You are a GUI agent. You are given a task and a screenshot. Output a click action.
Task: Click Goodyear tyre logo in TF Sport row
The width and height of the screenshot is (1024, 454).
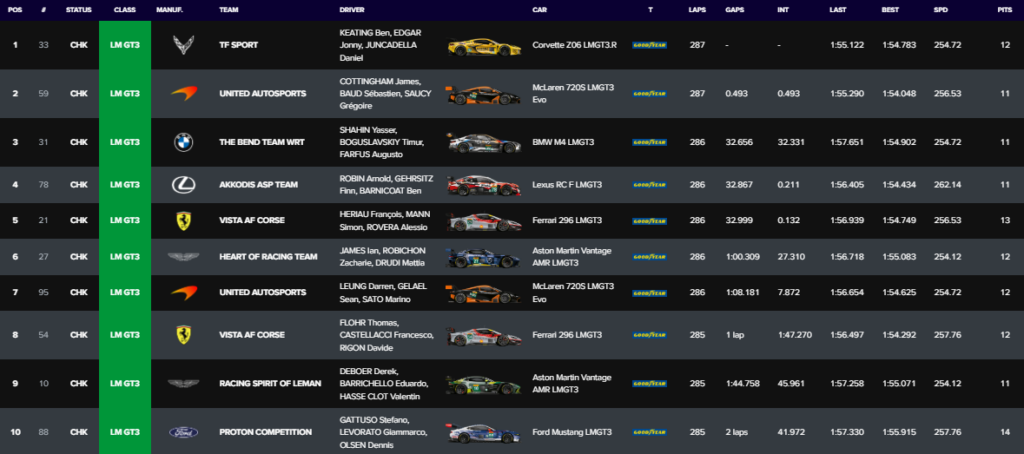(x=649, y=45)
